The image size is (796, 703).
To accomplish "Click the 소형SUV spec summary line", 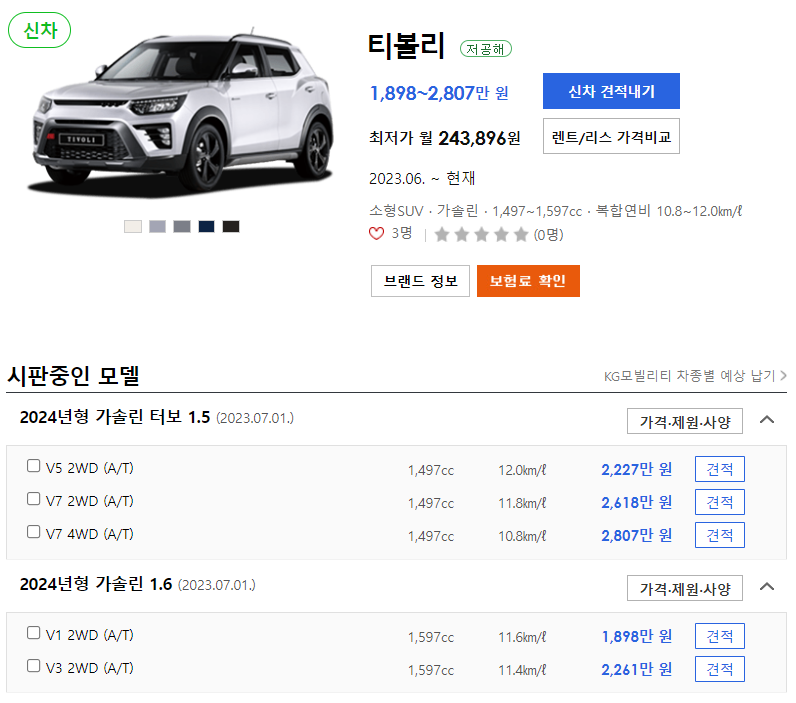I will [x=555, y=211].
